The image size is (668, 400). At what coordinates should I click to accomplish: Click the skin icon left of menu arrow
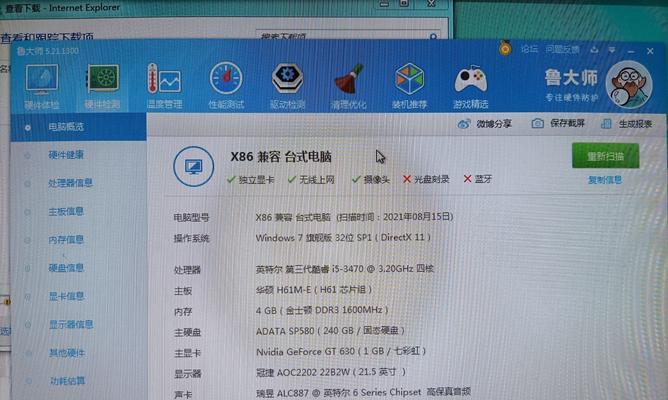pos(594,50)
